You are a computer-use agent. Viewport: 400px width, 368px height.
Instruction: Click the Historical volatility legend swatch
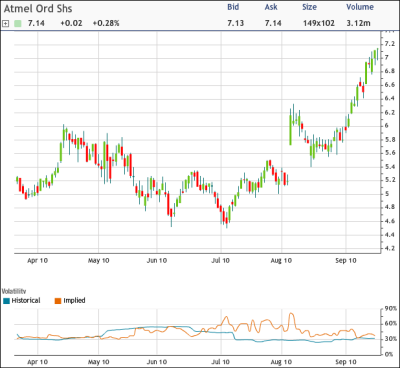(6, 301)
